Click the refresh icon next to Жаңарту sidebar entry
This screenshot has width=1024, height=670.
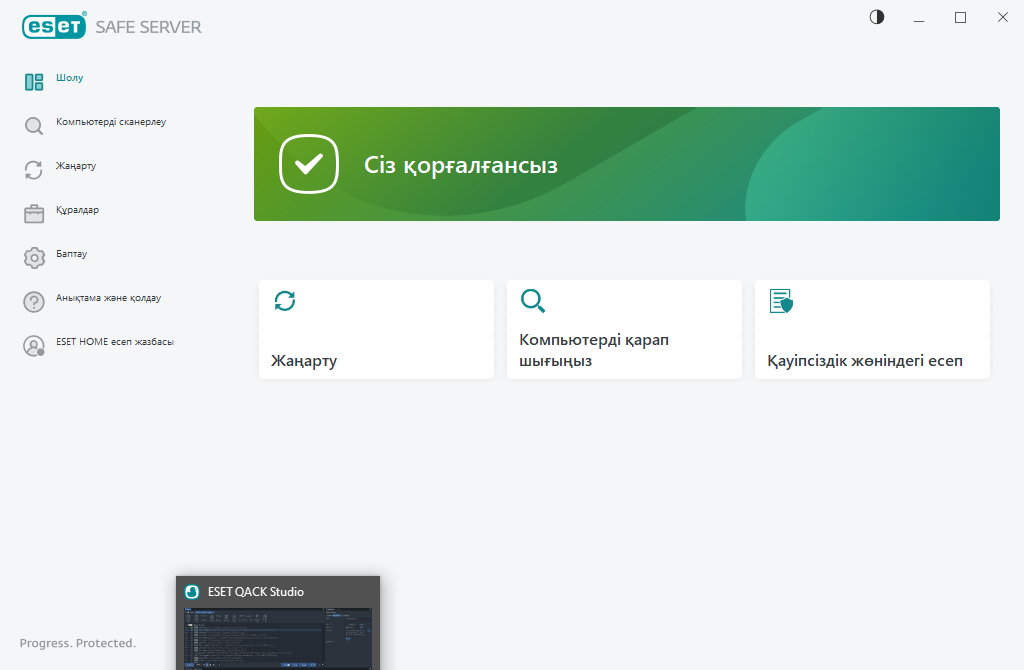click(x=32, y=168)
